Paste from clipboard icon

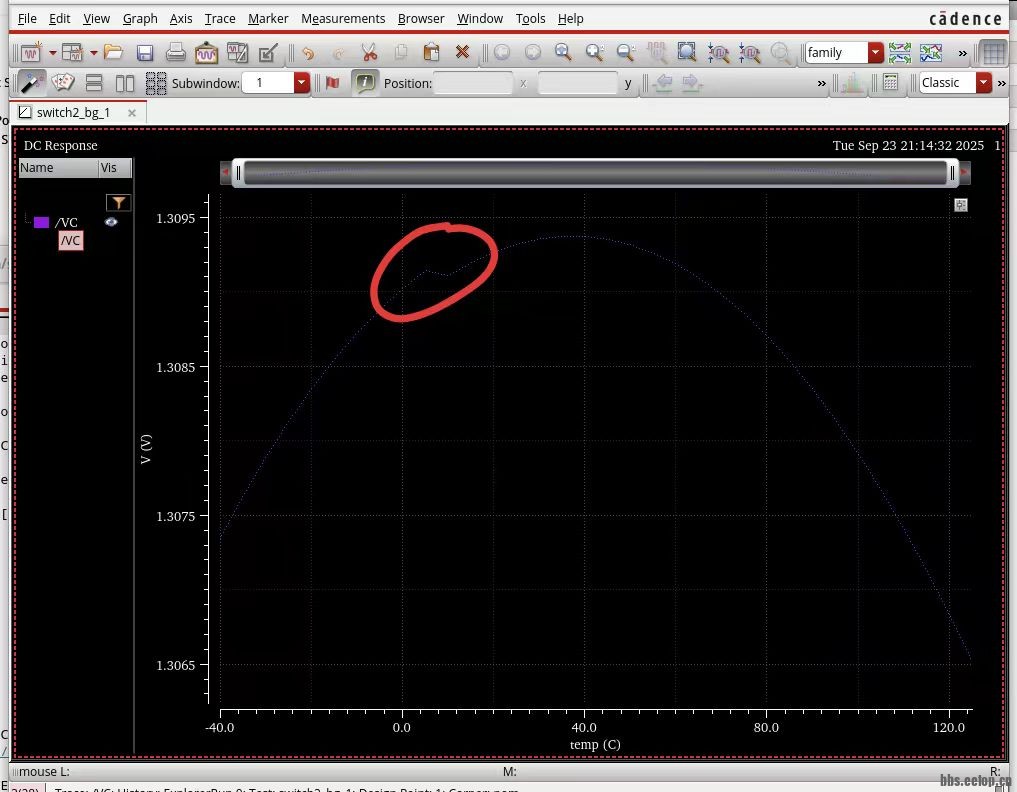[431, 53]
